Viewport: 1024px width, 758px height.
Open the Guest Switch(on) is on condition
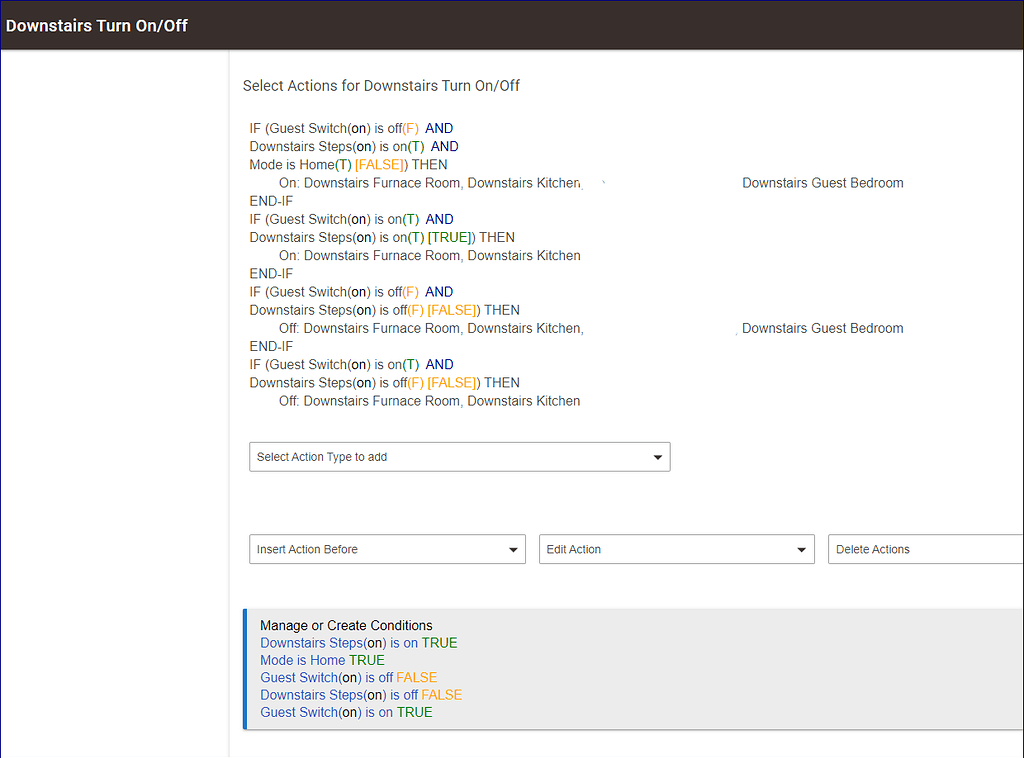pyautogui.click(x=346, y=712)
